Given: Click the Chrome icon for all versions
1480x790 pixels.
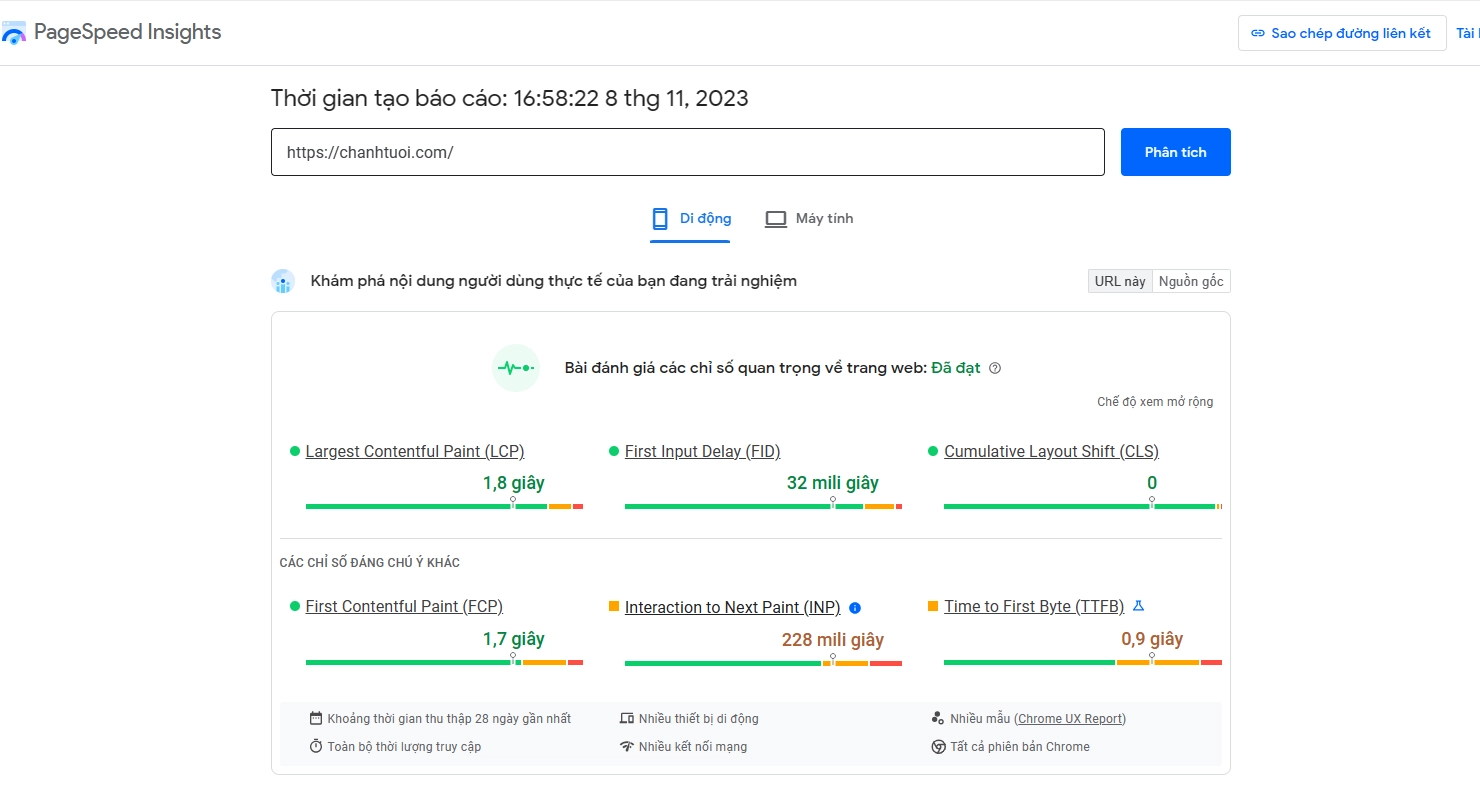Looking at the screenshot, I should 938,747.
